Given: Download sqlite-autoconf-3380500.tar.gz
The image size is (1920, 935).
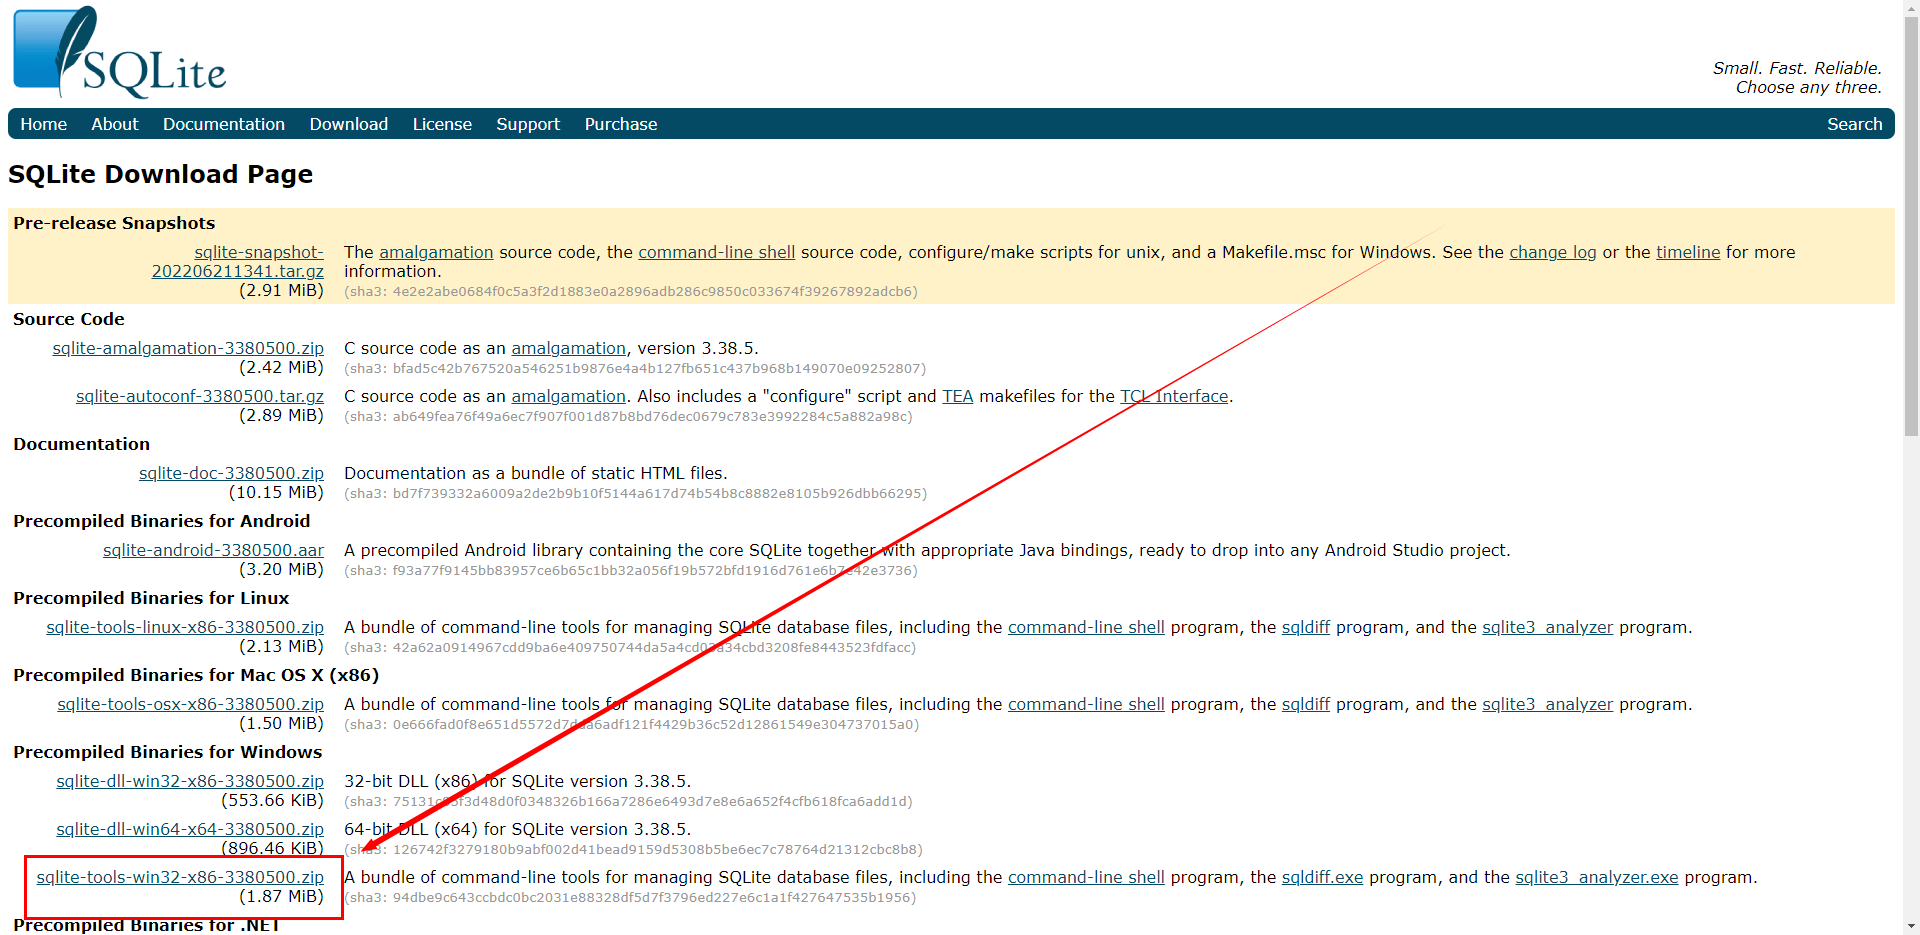Looking at the screenshot, I should (x=200, y=396).
